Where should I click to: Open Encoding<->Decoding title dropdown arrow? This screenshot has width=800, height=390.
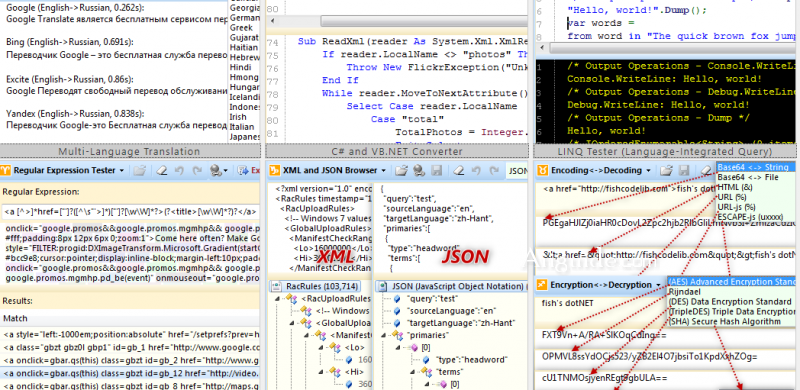pyautogui.click(x=648, y=170)
